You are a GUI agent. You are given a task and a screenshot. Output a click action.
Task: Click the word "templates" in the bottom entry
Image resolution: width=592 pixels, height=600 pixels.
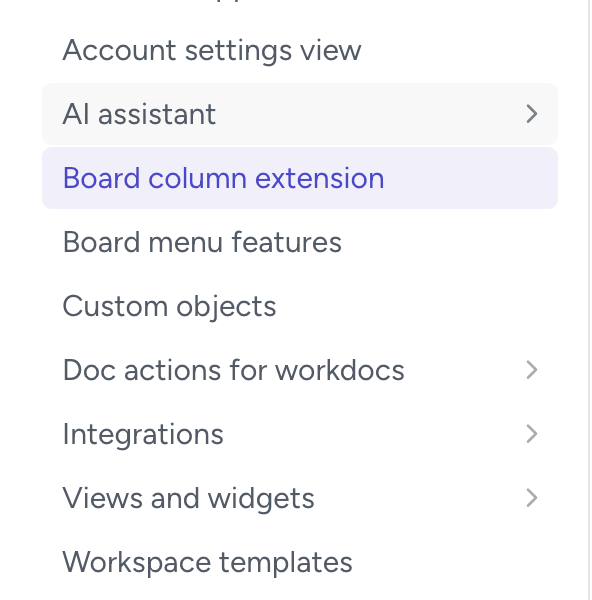[285, 563]
